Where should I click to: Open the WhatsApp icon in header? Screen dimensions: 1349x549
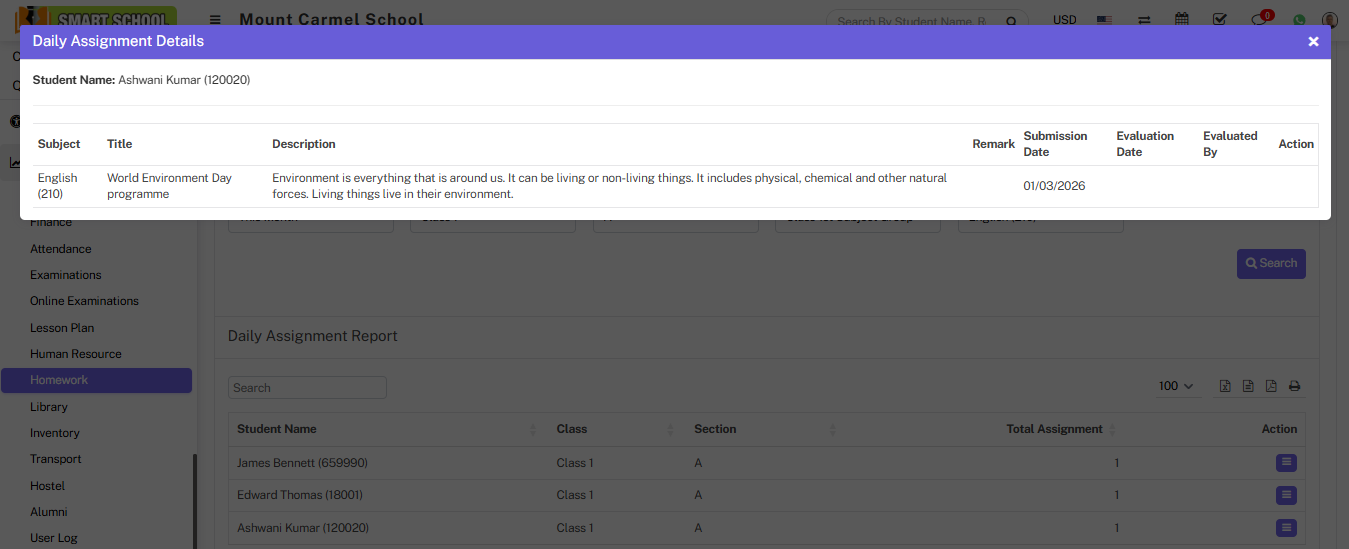pos(1299,20)
